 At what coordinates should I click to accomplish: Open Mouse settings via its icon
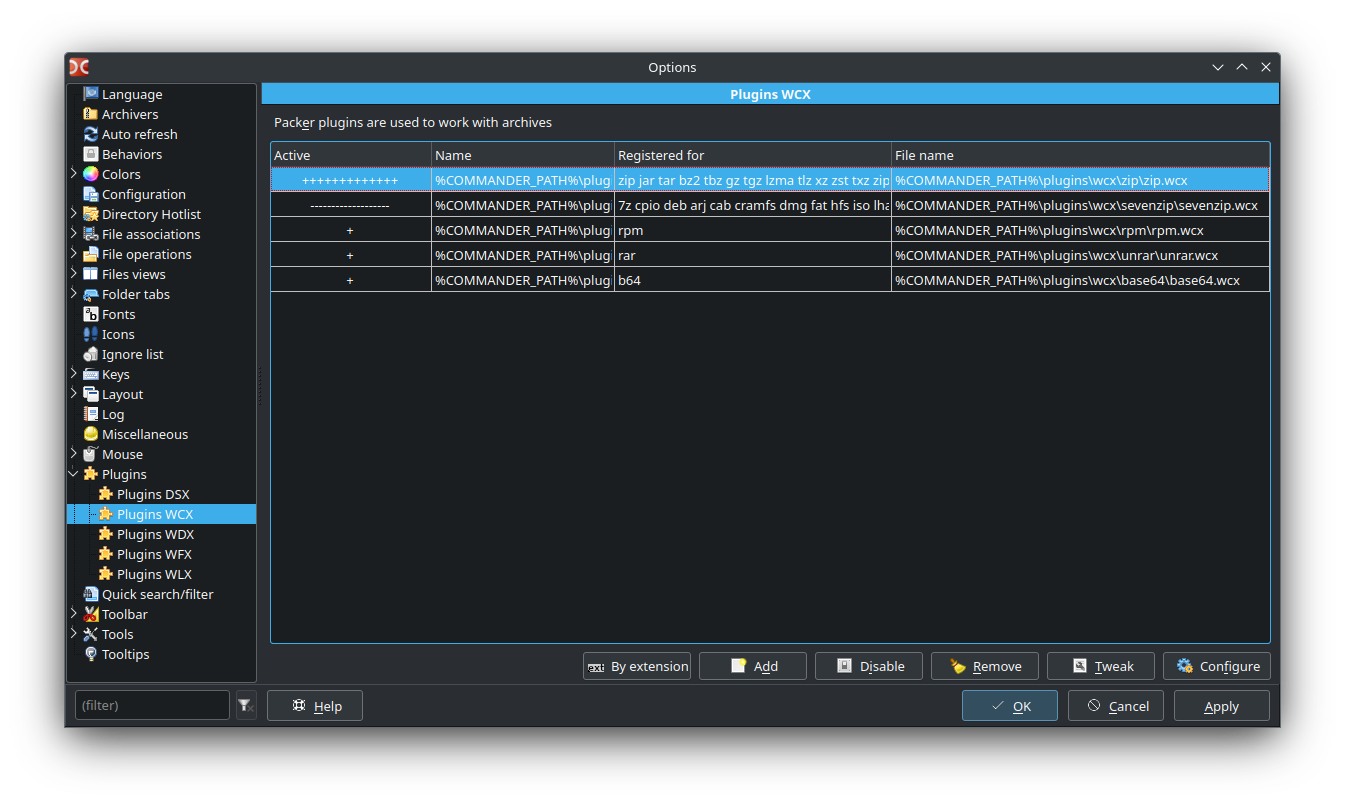coord(89,454)
